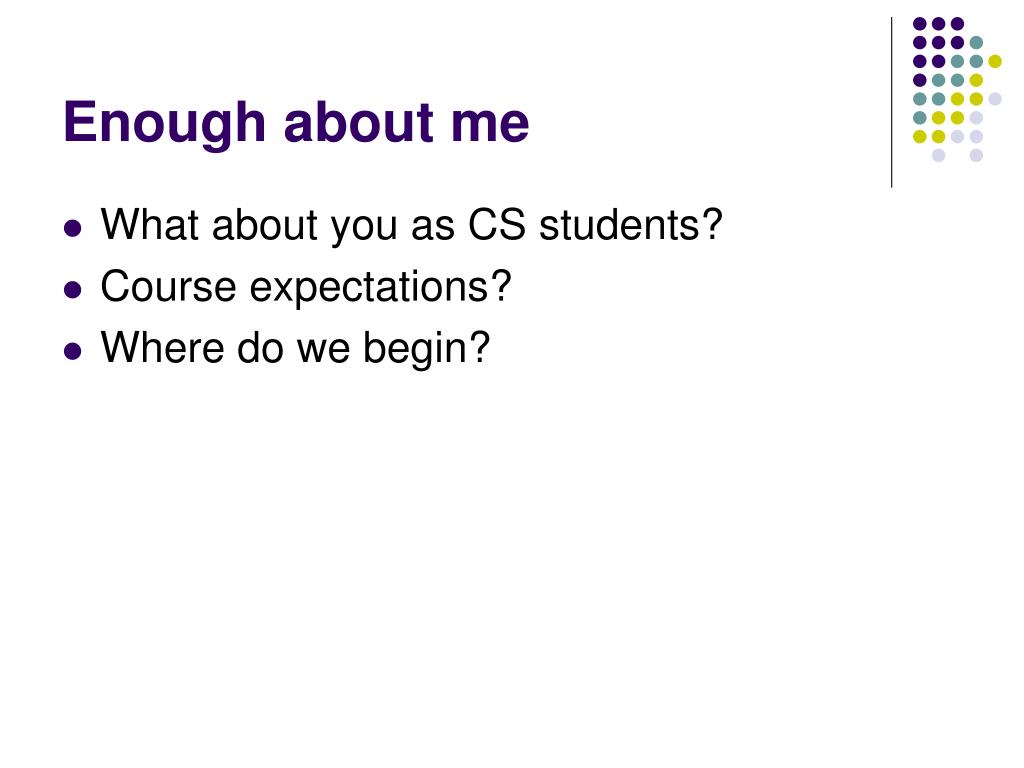
Task: Click the bullet dot before "Where do we begin?"
Action: pos(72,351)
